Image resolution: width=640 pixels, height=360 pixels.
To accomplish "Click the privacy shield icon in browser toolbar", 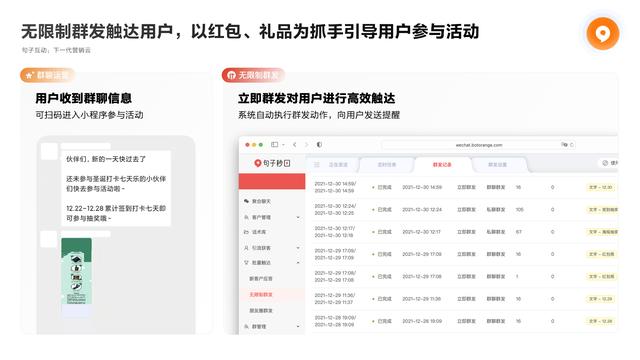I will pyautogui.click(x=319, y=144).
